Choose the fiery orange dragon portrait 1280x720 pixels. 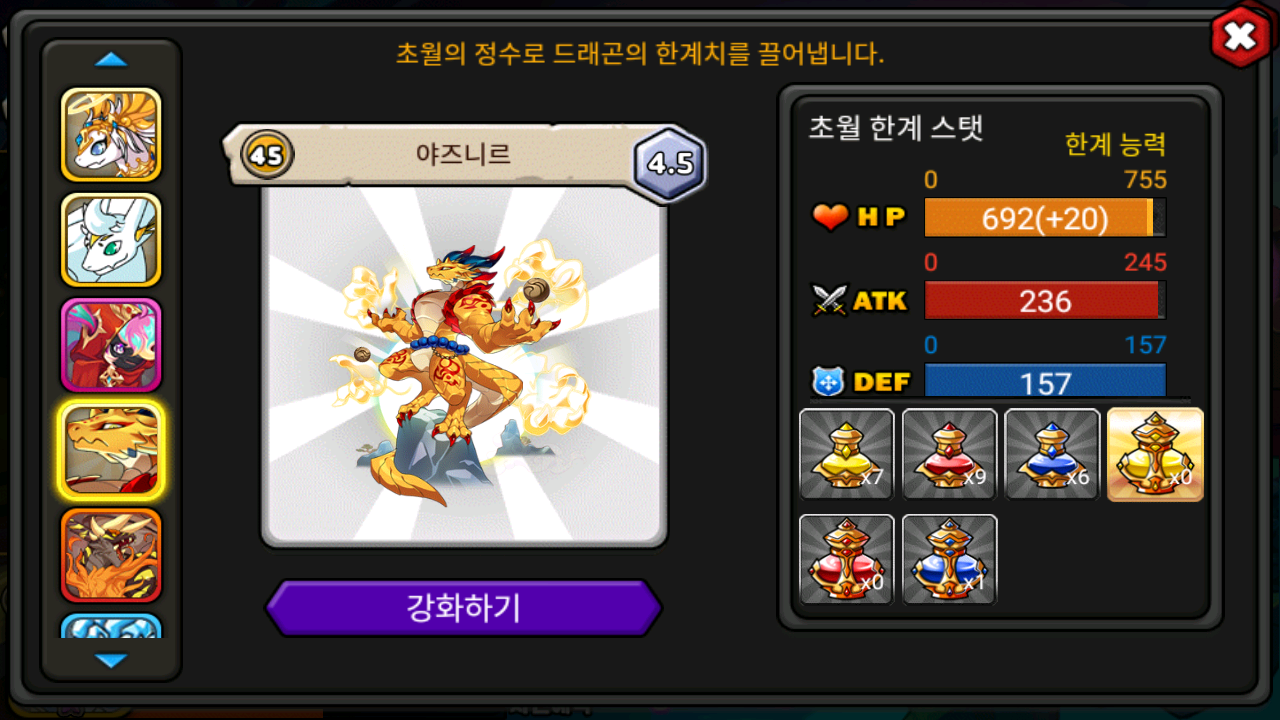pyautogui.click(x=111, y=555)
